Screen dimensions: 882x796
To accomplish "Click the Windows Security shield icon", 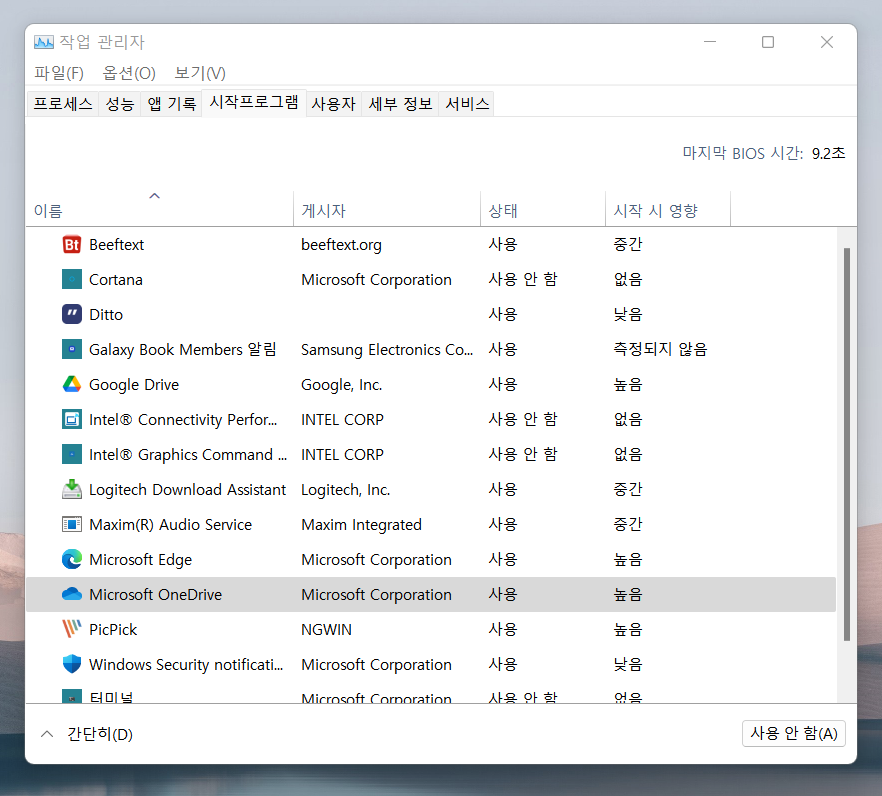I will coord(71,664).
